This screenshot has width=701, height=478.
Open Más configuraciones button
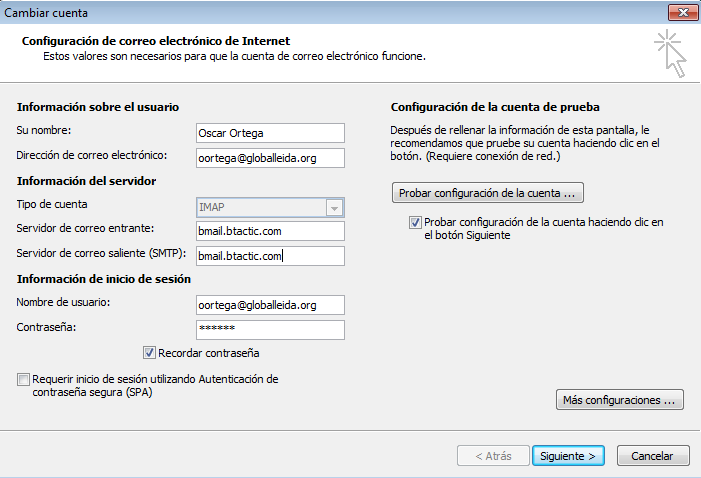coord(620,400)
